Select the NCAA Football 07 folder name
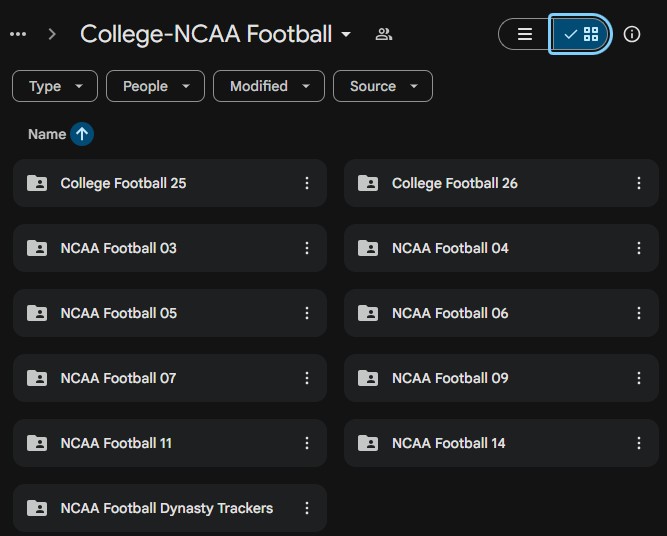 (x=118, y=378)
